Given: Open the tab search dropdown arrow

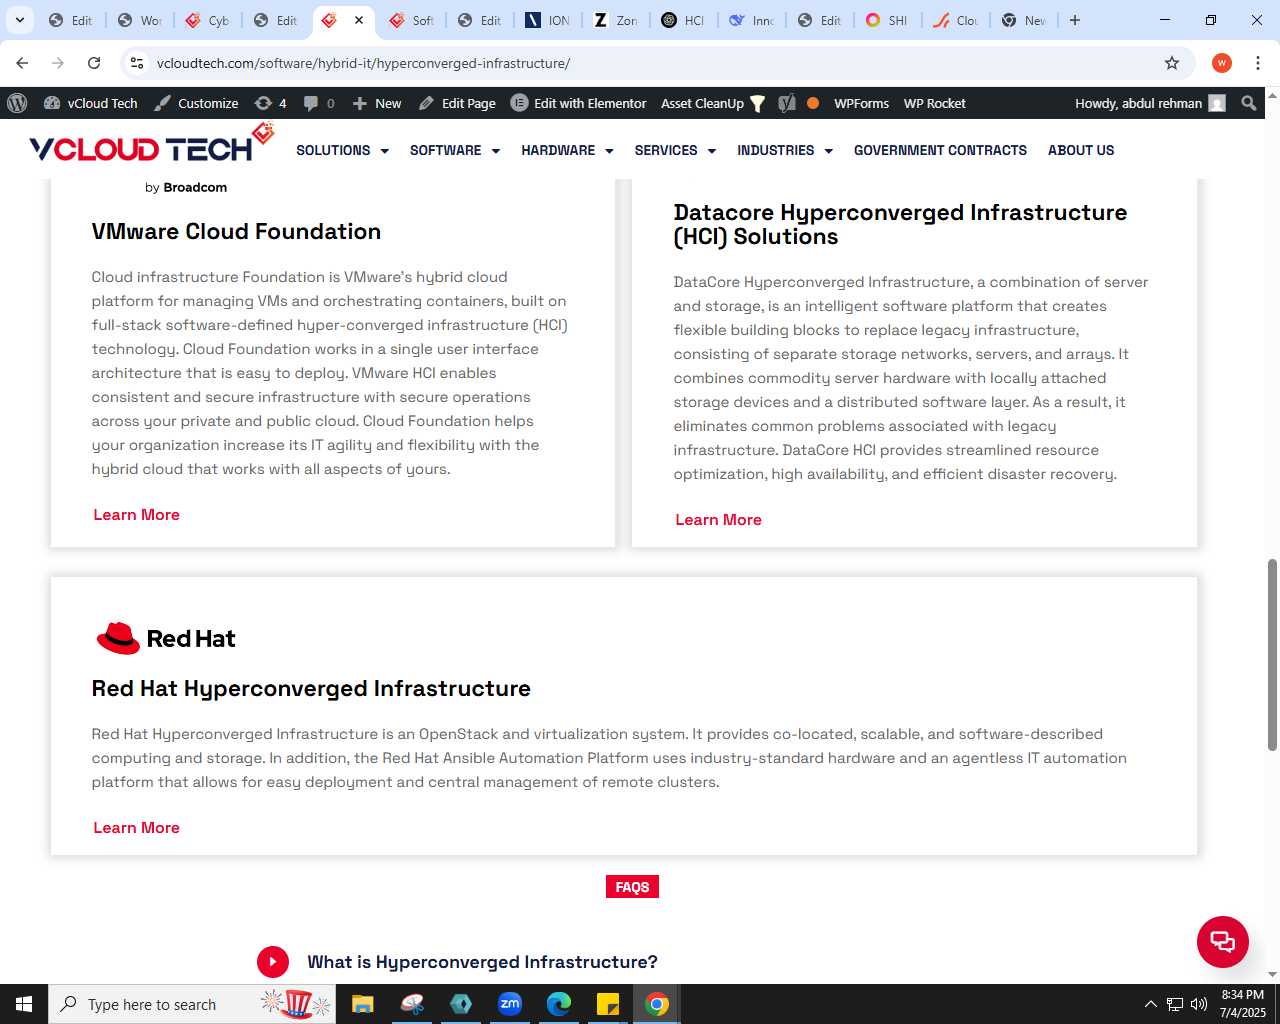Looking at the screenshot, I should (x=20, y=20).
